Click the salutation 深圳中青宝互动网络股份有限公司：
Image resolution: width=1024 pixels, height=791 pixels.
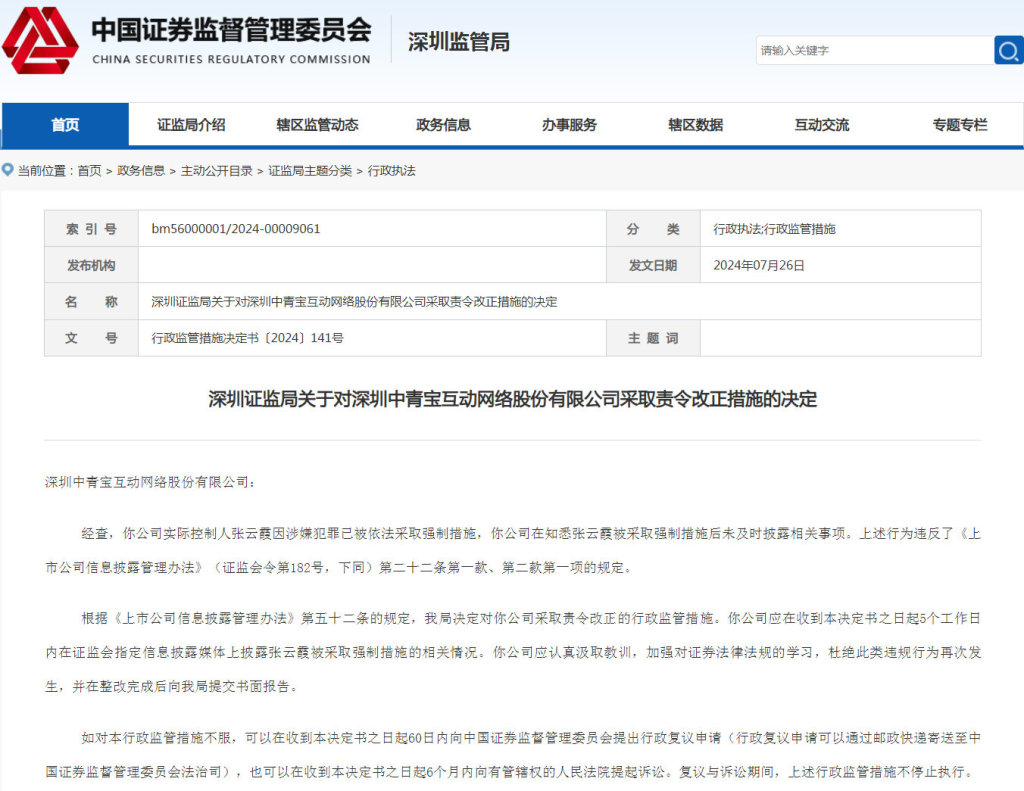click(150, 482)
